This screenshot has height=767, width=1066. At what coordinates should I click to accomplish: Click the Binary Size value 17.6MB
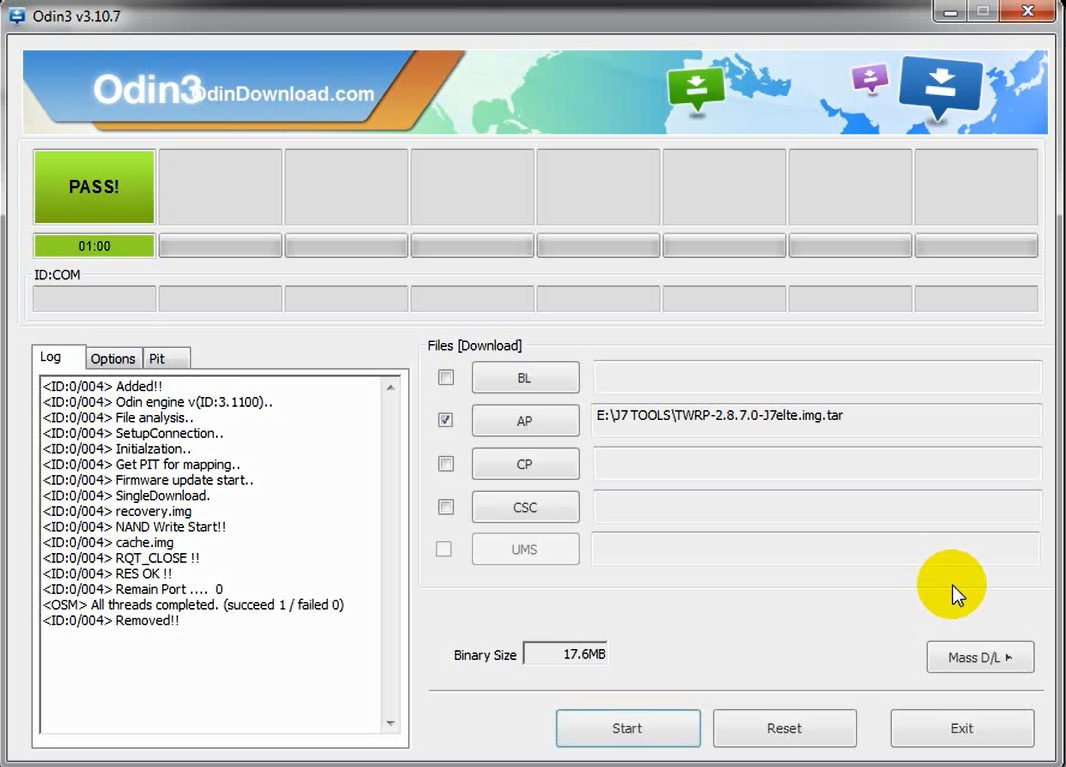[565, 654]
